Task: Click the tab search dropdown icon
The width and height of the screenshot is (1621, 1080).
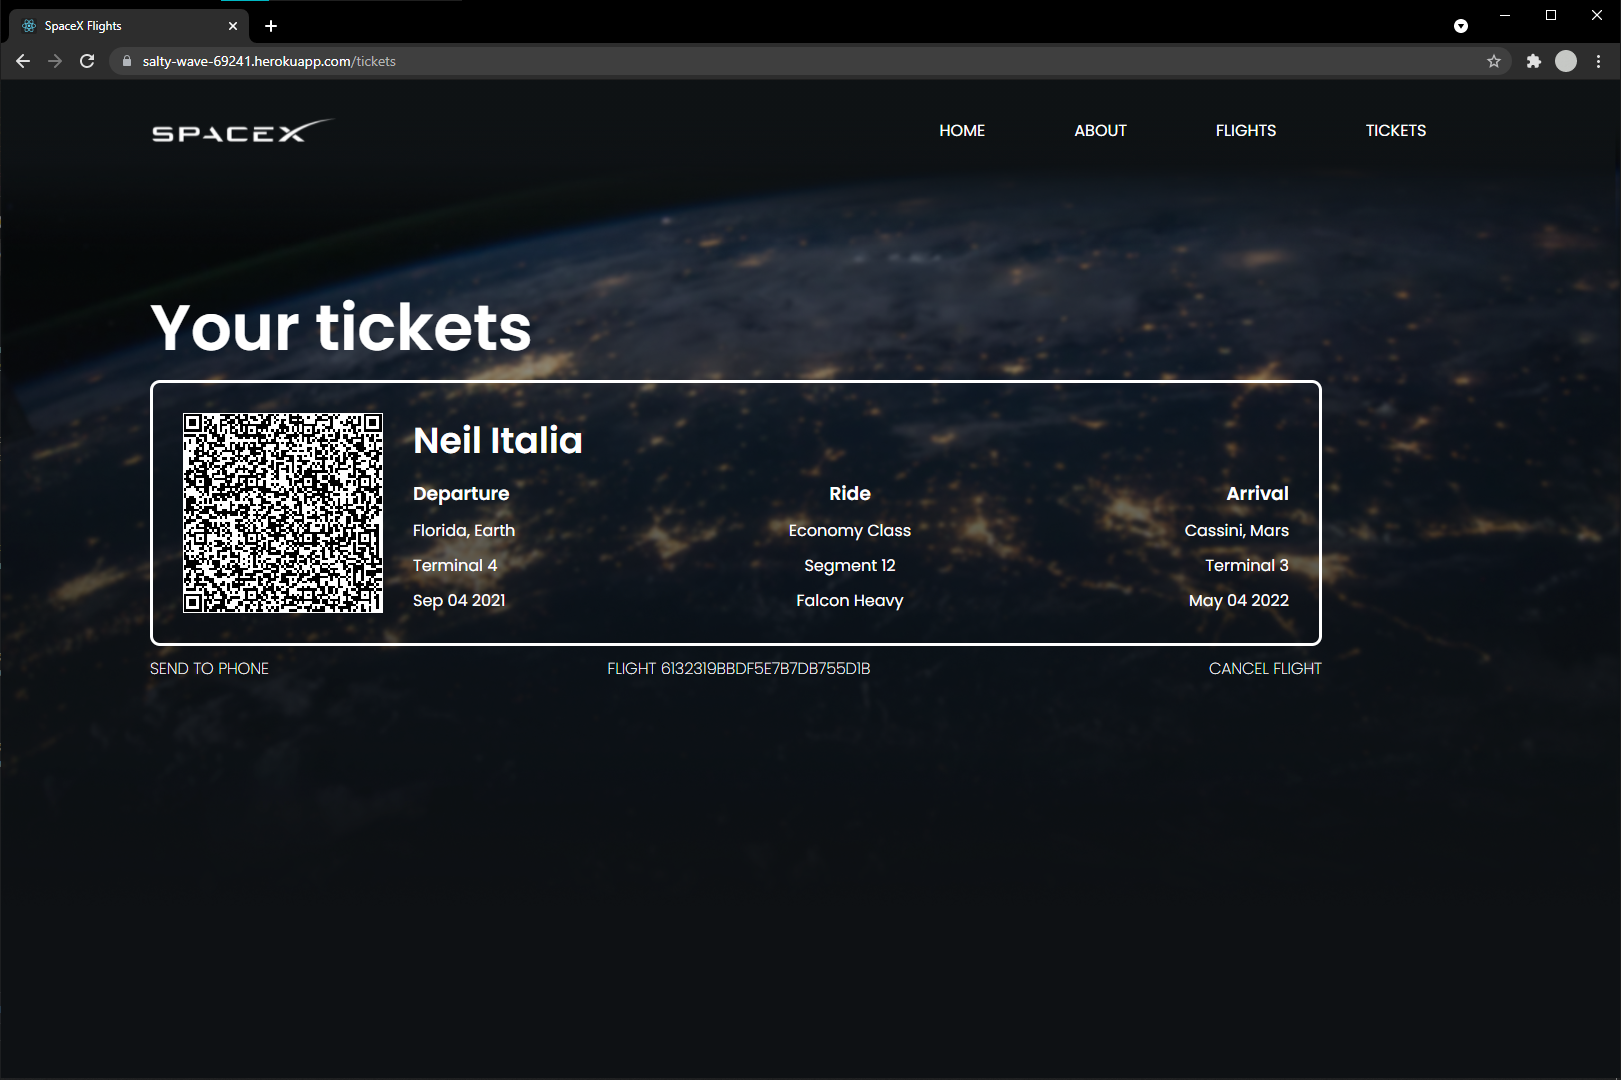Action: pyautogui.click(x=1461, y=26)
